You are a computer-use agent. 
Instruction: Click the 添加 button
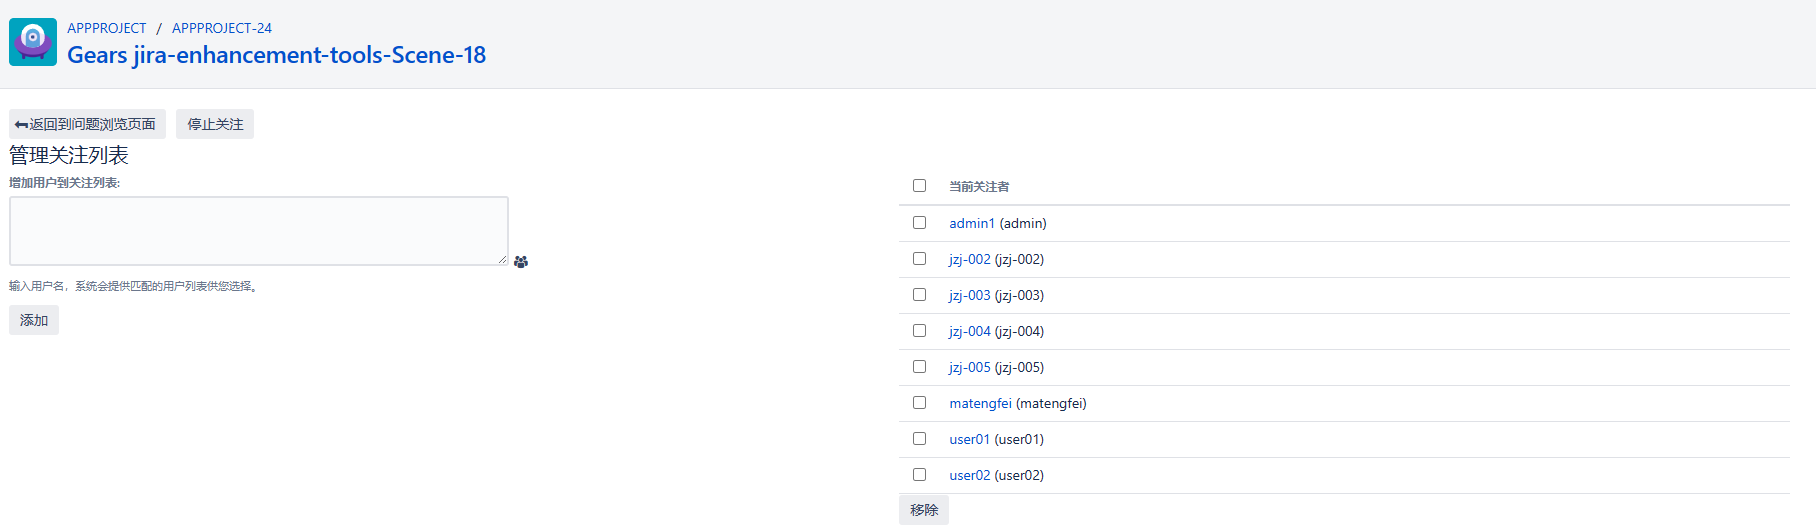(34, 320)
